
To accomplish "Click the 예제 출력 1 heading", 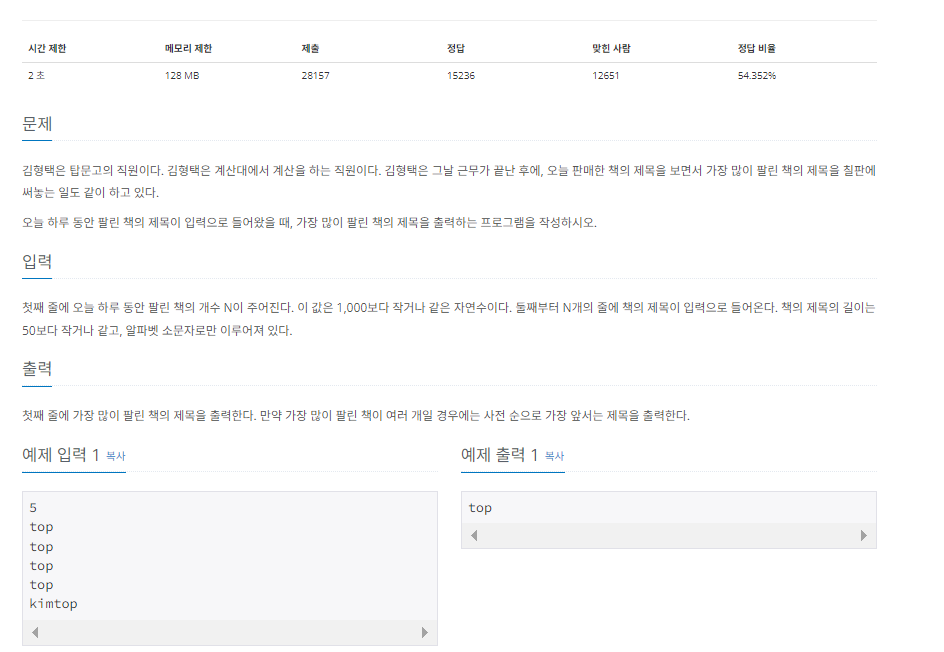I will click(x=499, y=455).
